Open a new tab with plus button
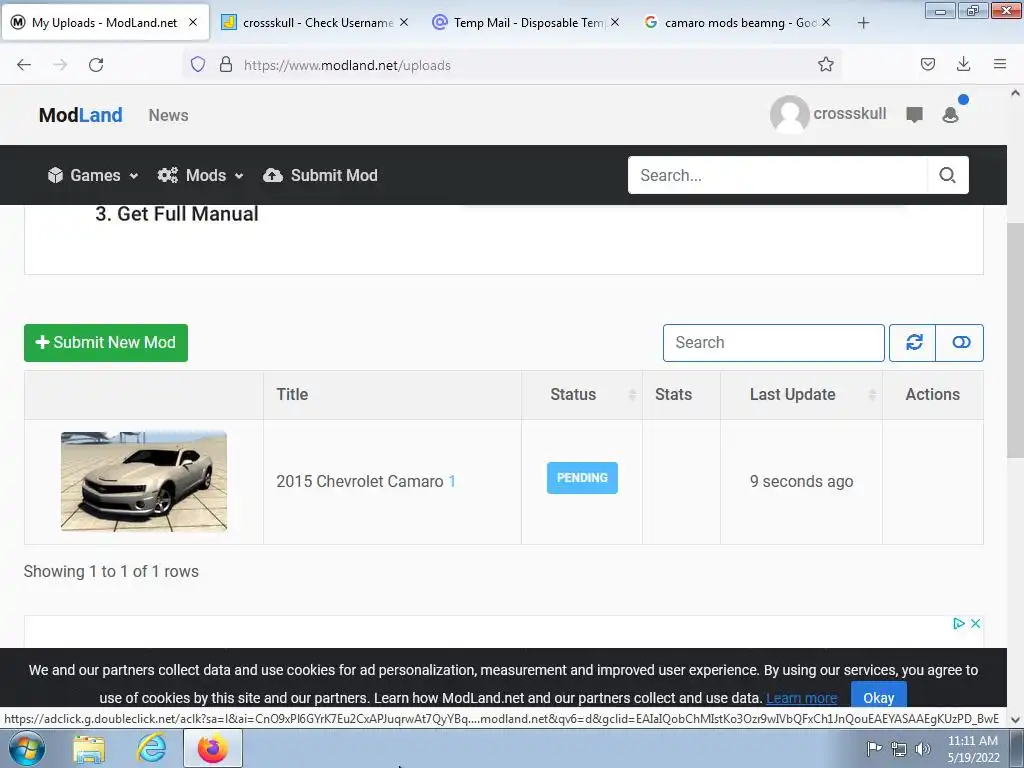This screenshot has height=768, width=1024. click(x=863, y=23)
